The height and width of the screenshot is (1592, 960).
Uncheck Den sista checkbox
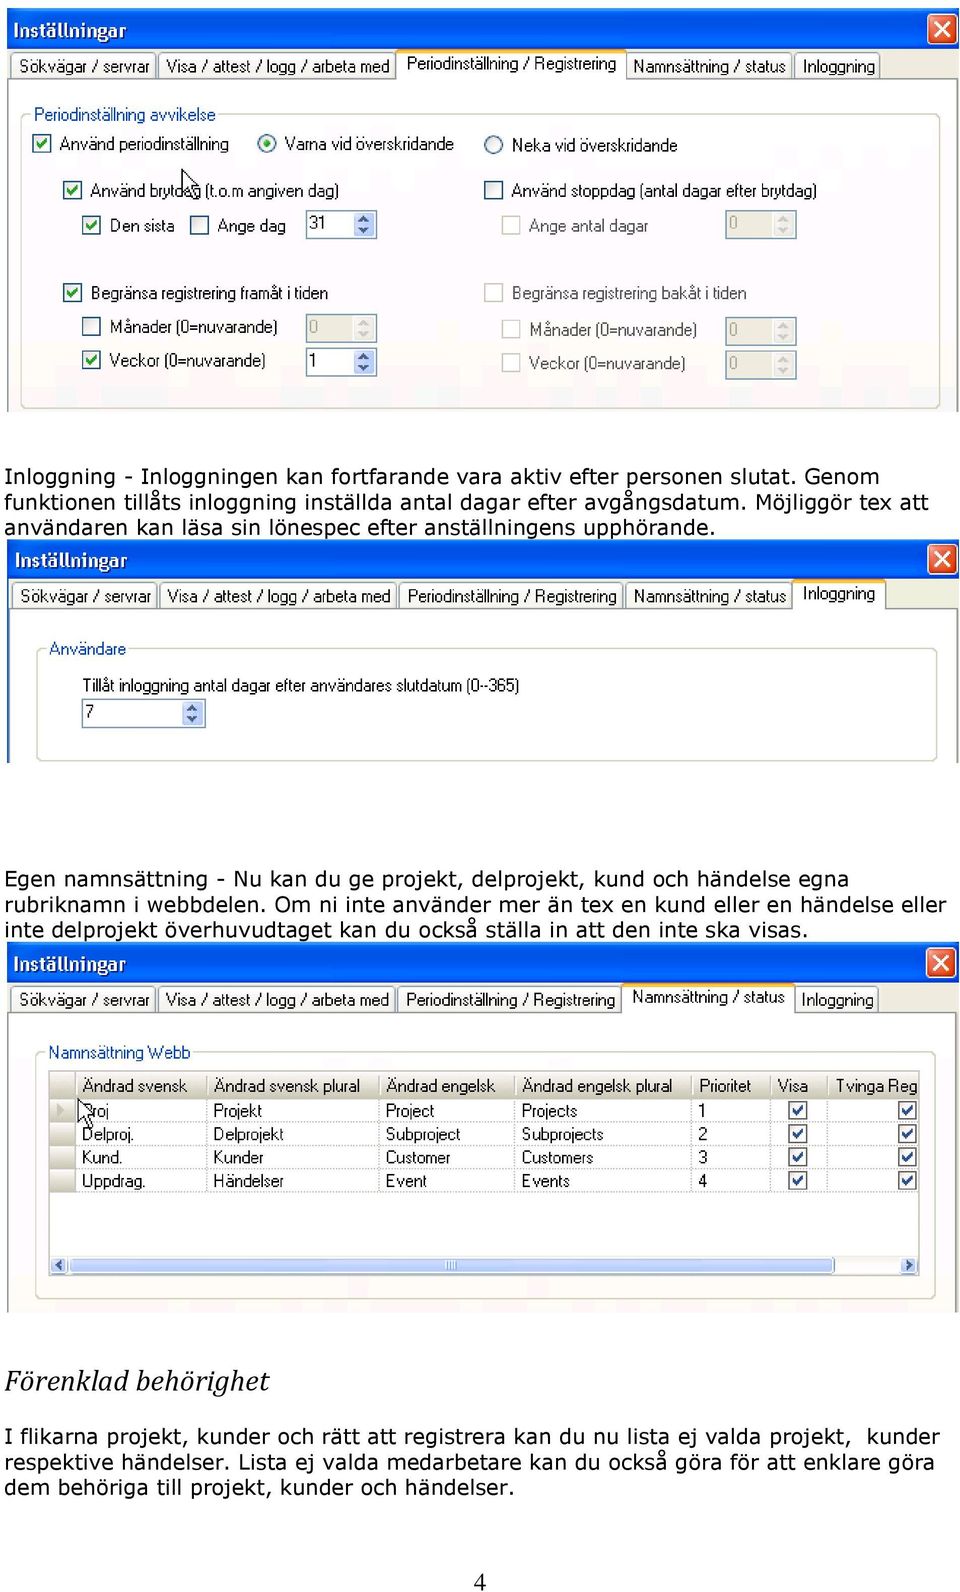pos(91,225)
